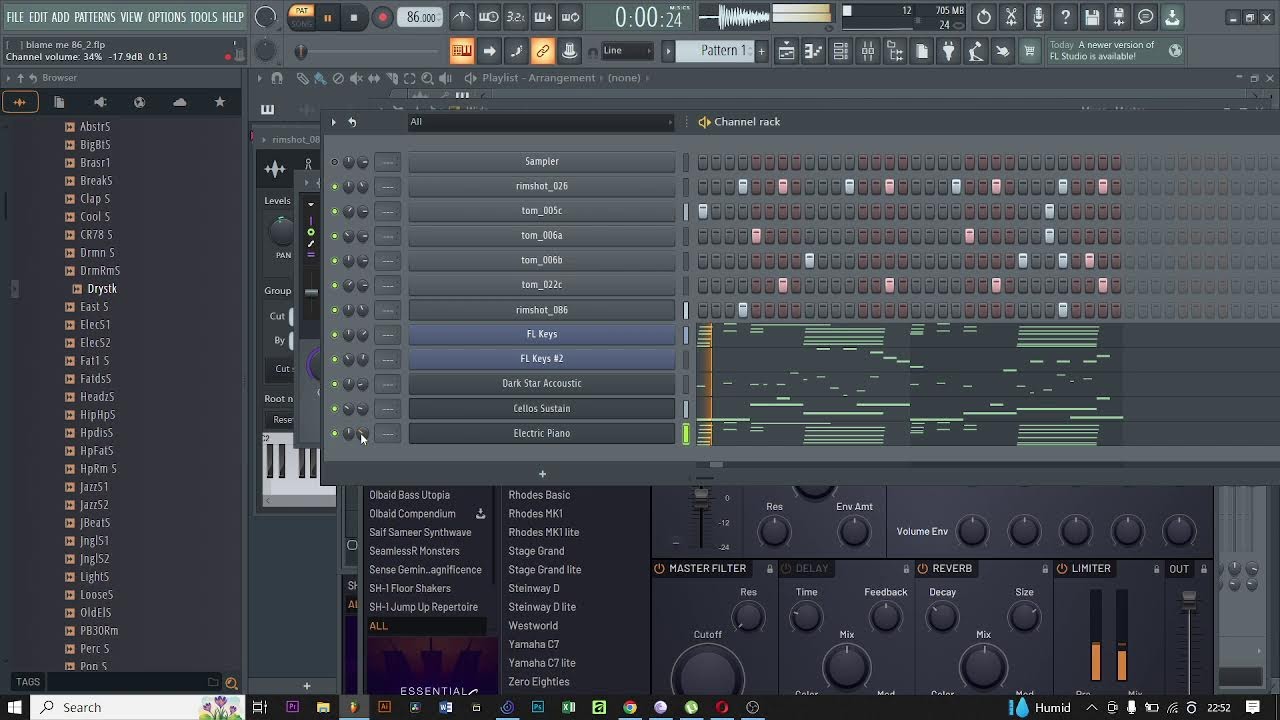Select the Dark Star Accoustic channel button

pos(541,383)
